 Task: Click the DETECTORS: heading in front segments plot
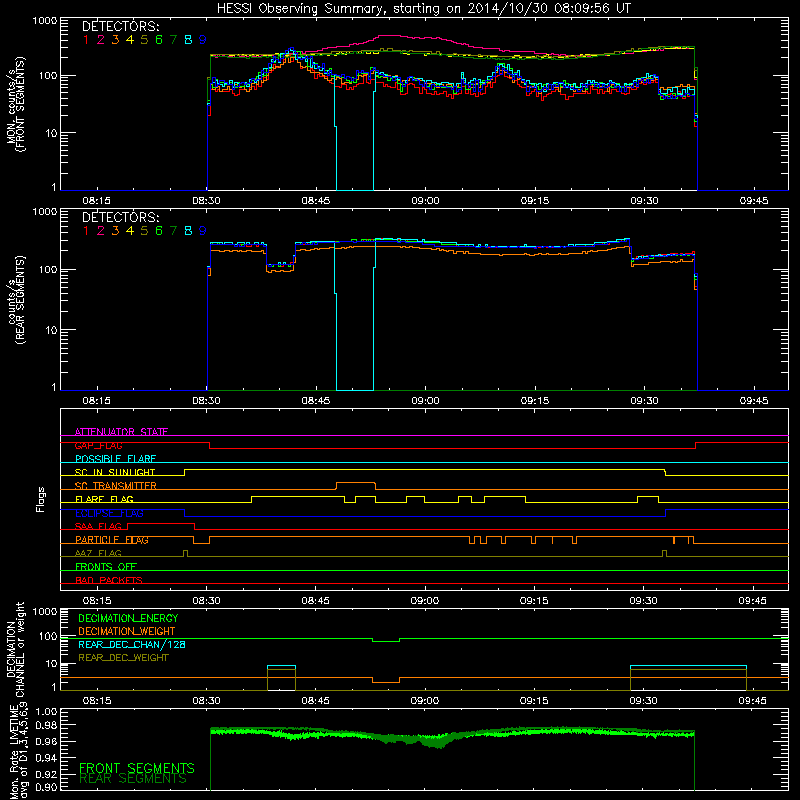120,26
